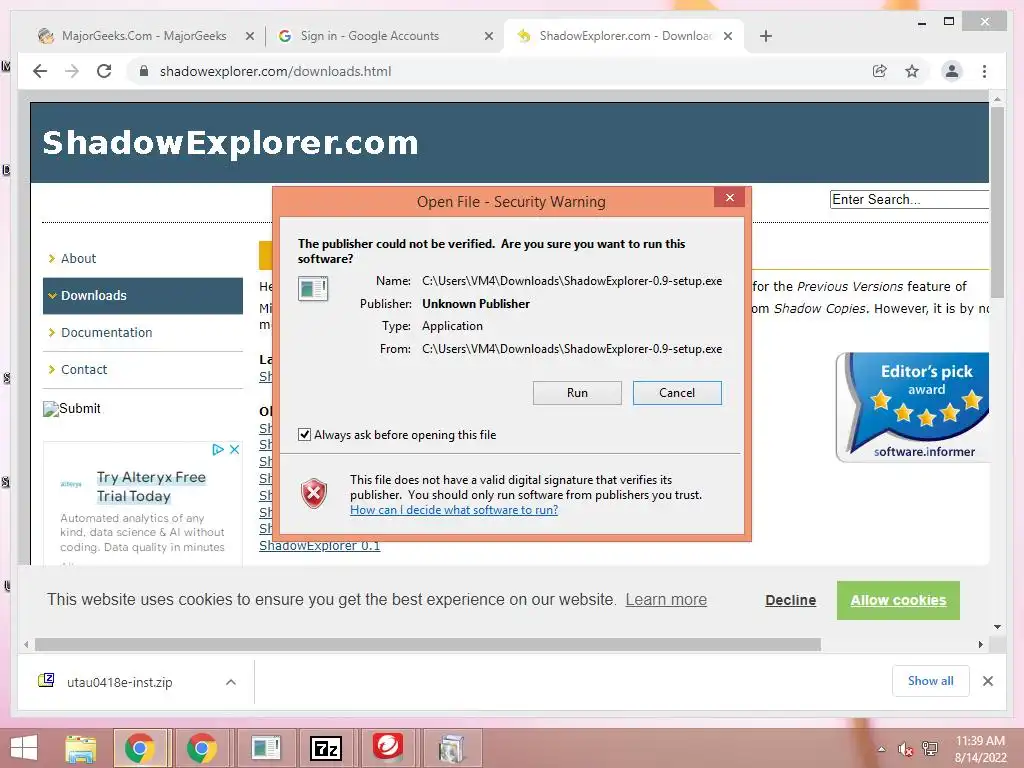The height and width of the screenshot is (768, 1024).
Task: Click the network tray icon
Action: click(930, 749)
